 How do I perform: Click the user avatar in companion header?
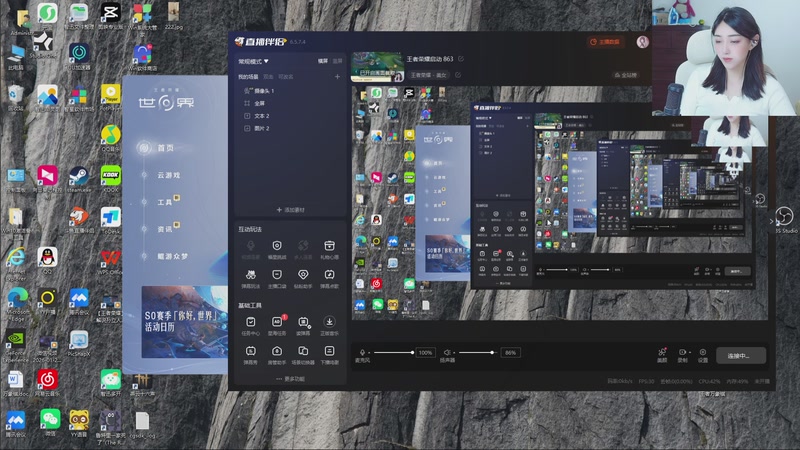(642, 42)
